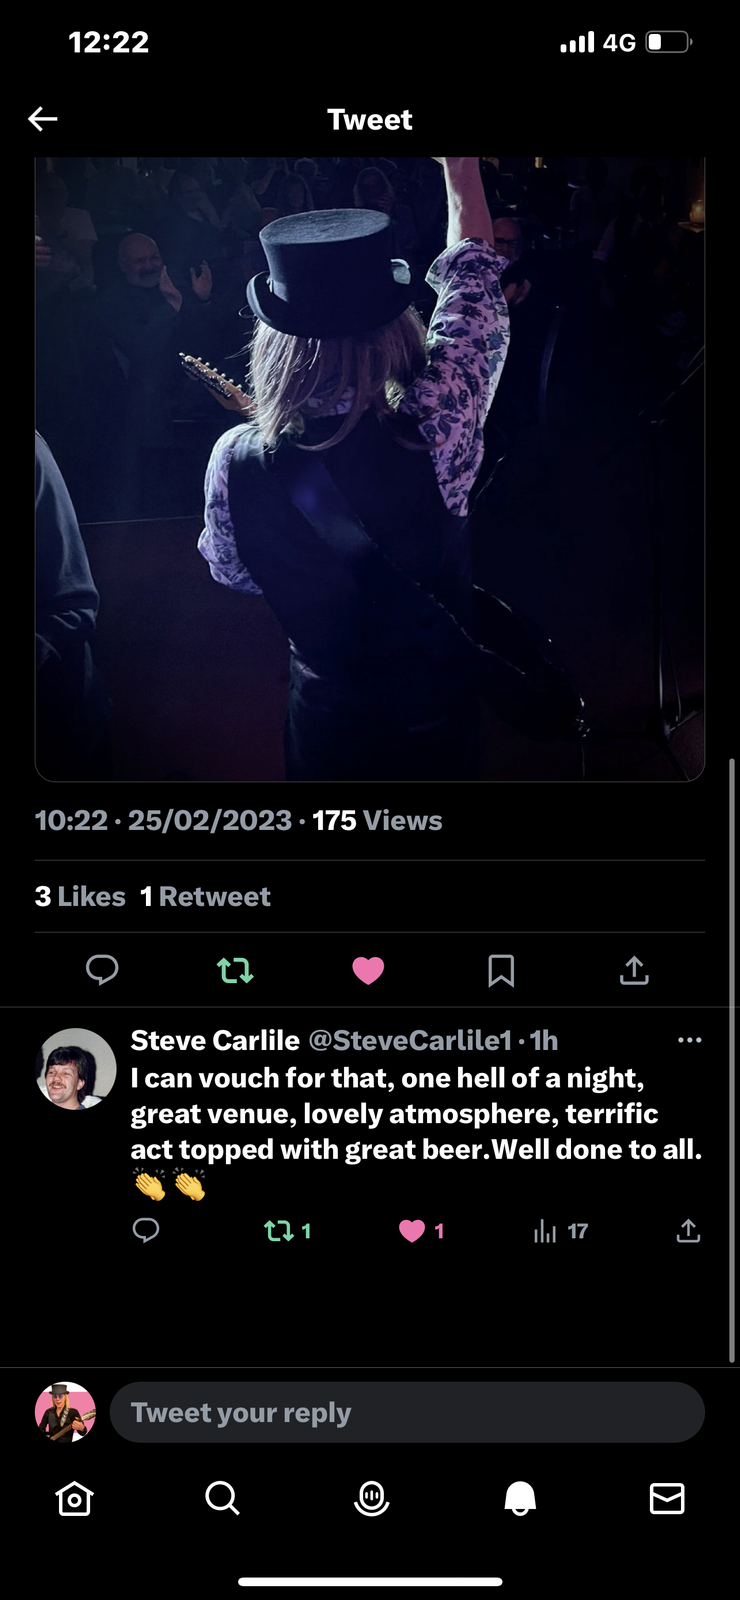Bookmark the main tweet

pos(501,970)
